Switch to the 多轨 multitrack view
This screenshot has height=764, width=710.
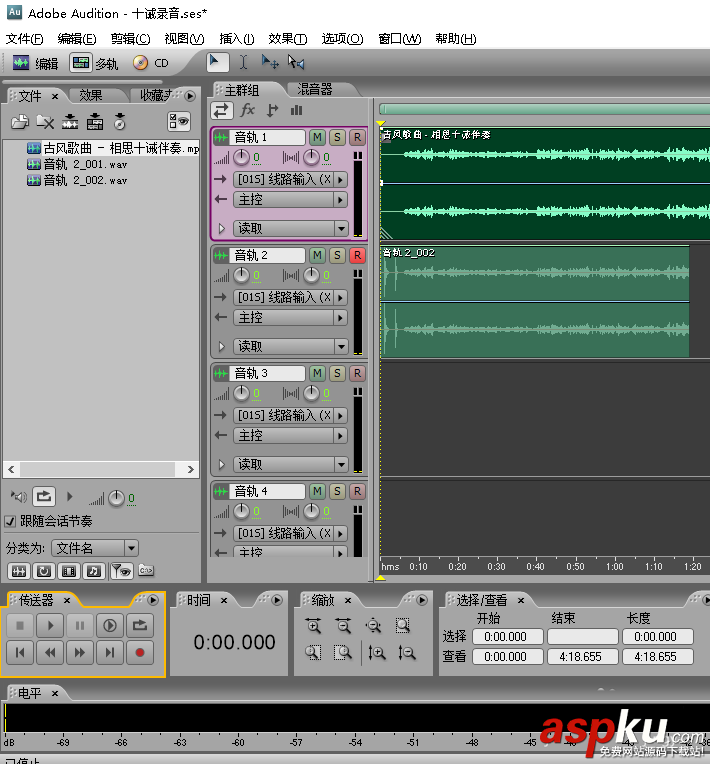pos(94,63)
